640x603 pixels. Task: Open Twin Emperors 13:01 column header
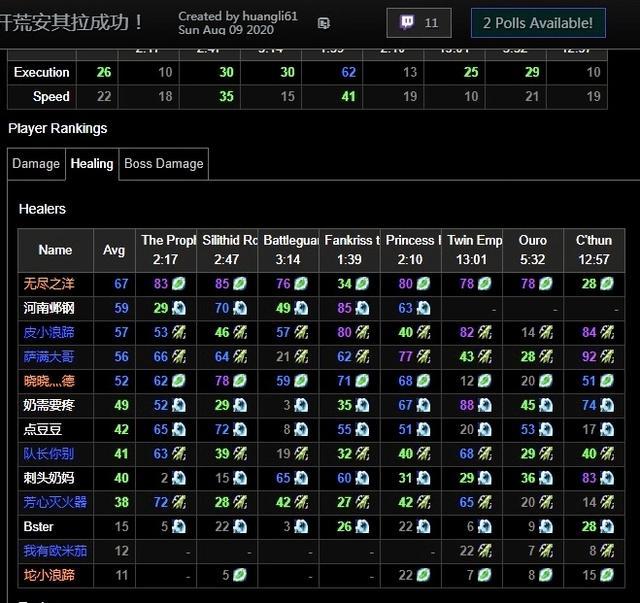click(x=472, y=250)
